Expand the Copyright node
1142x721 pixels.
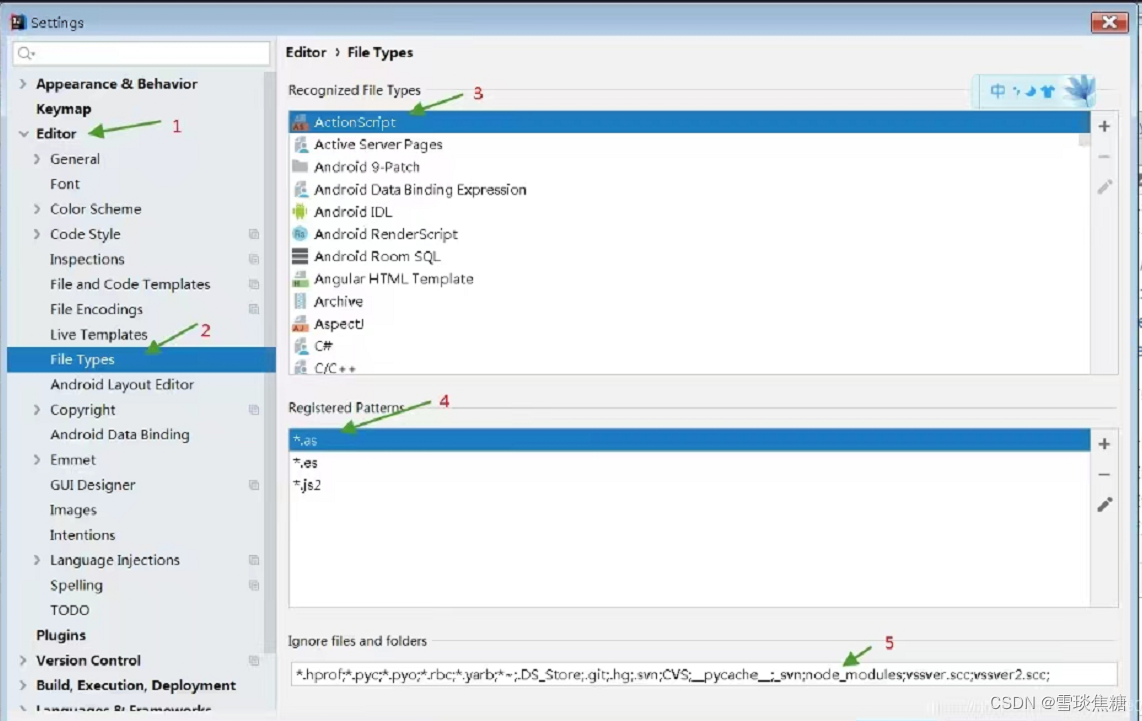tap(36, 409)
